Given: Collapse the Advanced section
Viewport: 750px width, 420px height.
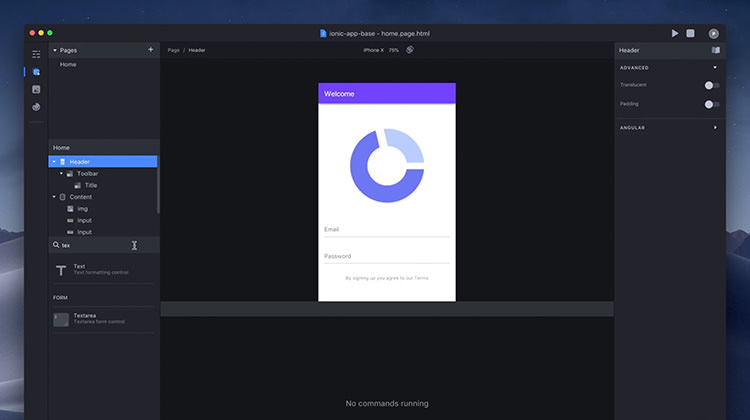Looking at the screenshot, I should click(714, 68).
